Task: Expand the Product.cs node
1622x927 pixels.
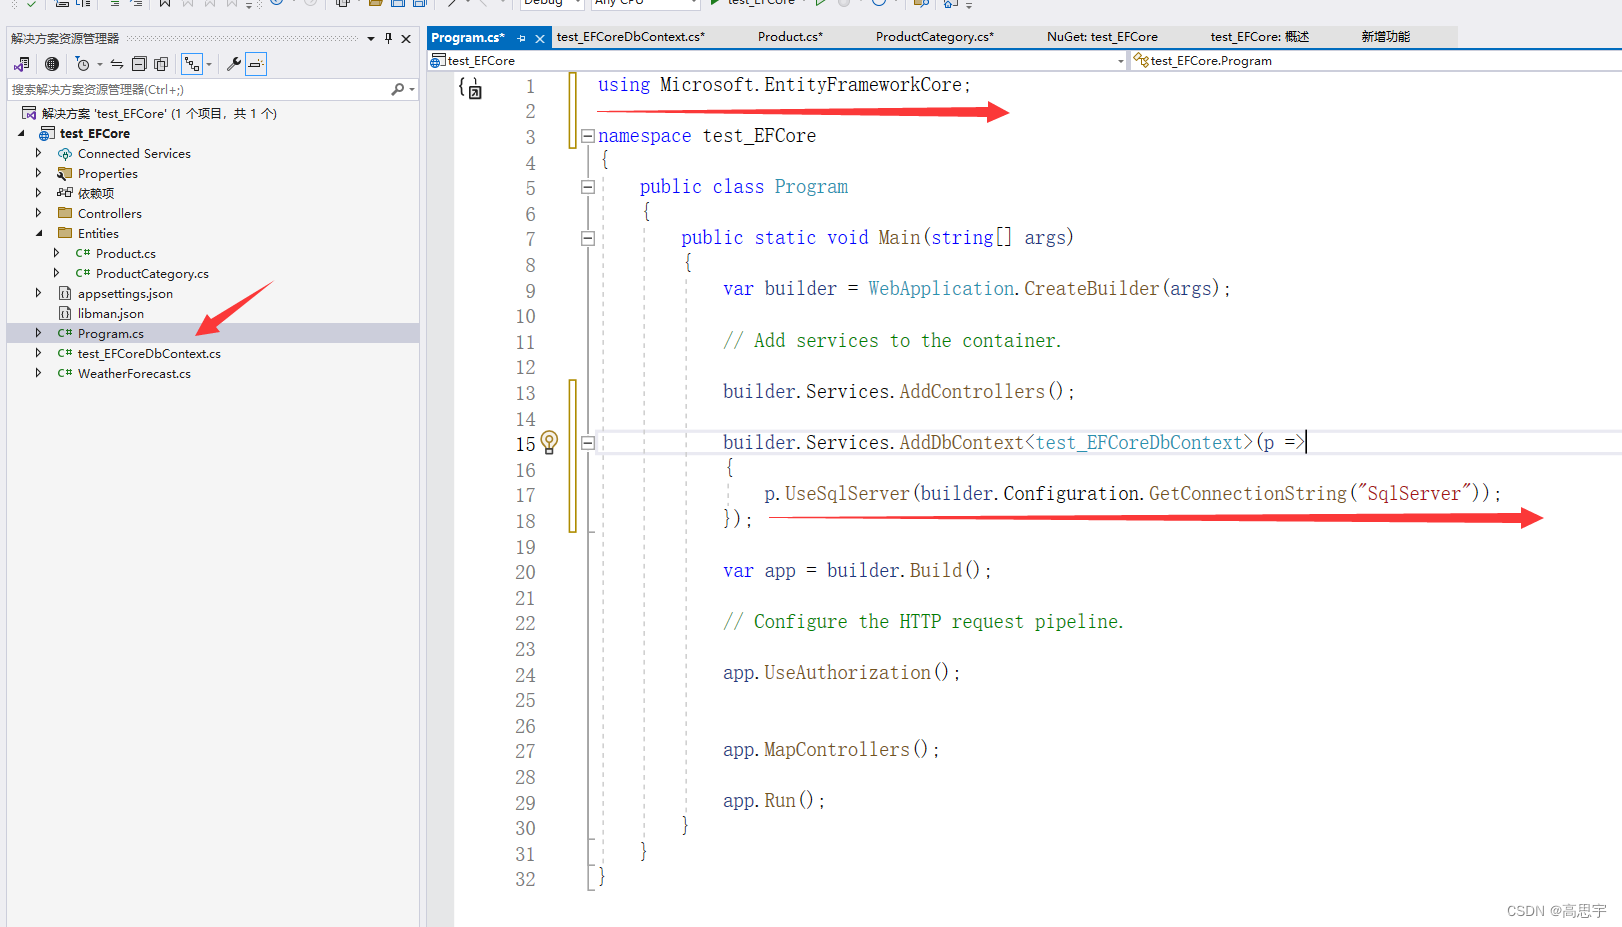Action: coord(56,253)
